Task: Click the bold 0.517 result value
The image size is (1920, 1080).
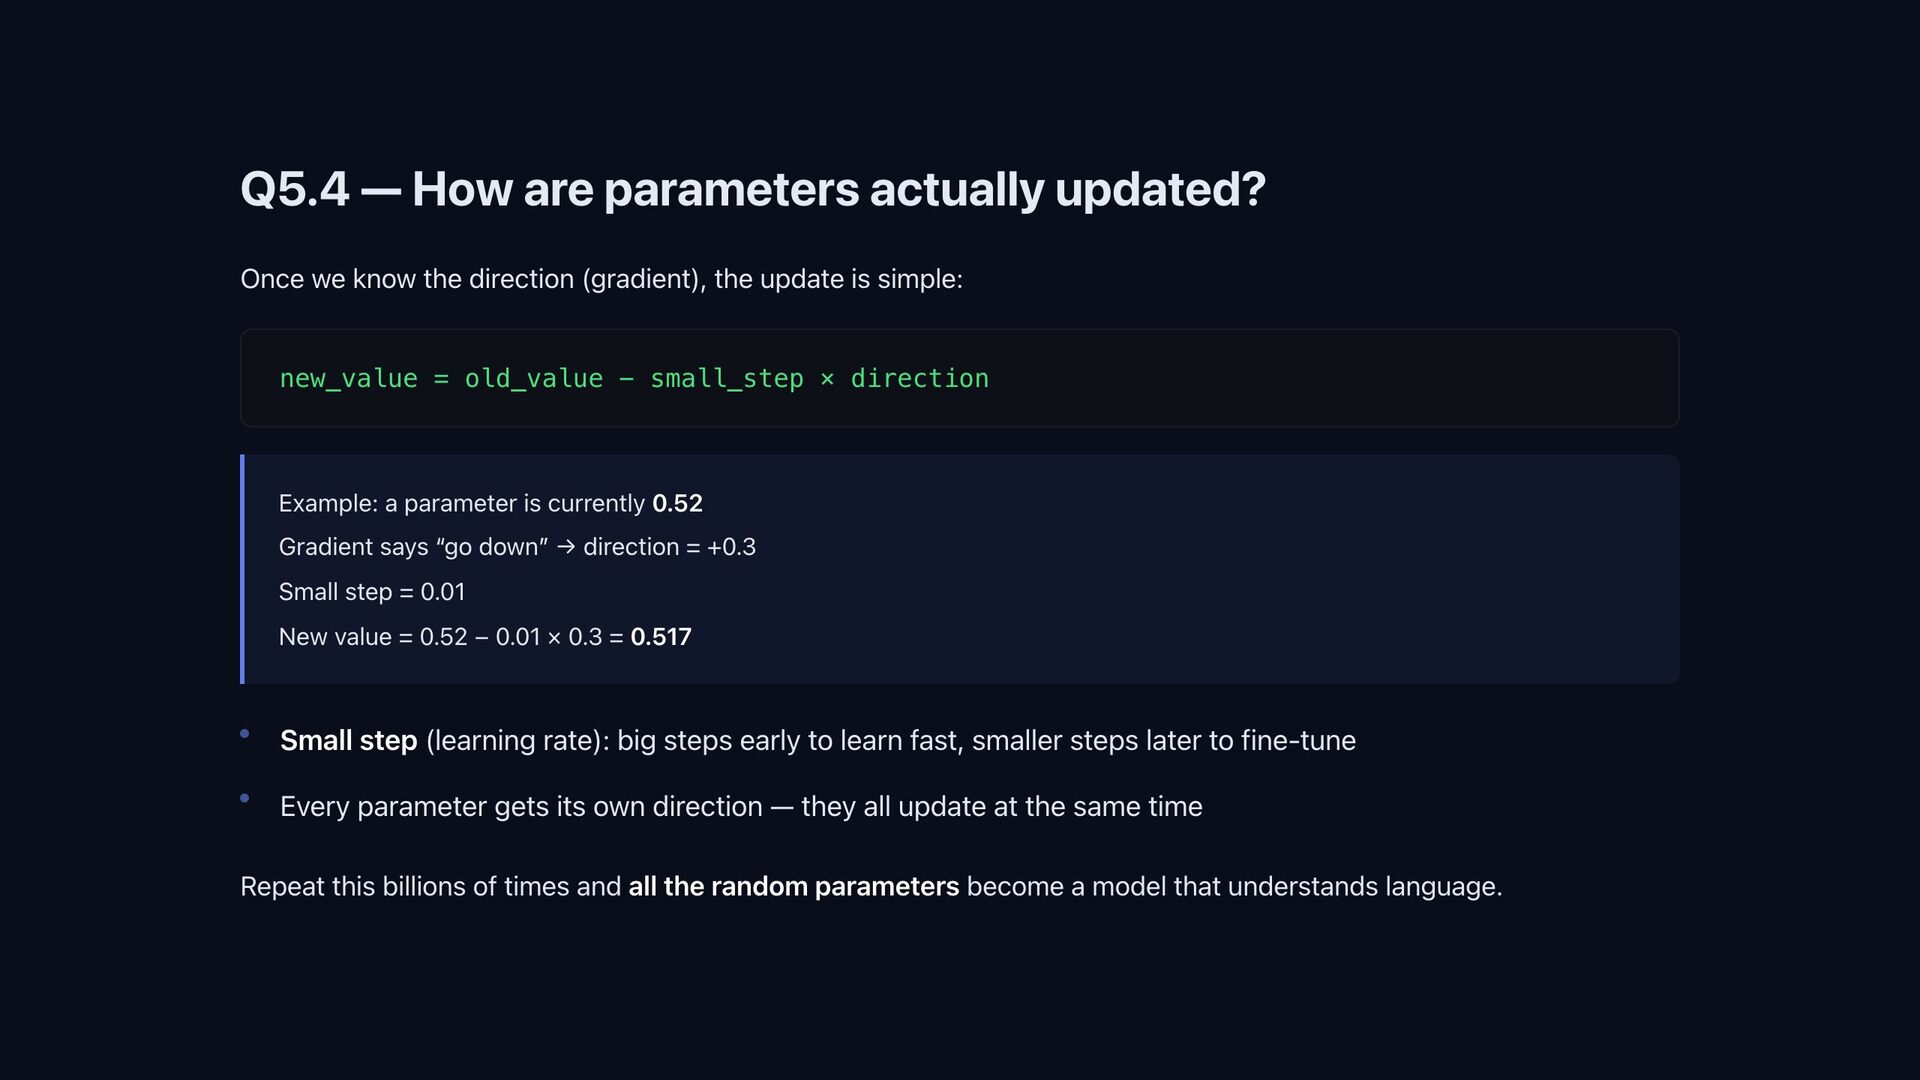Action: coord(661,637)
